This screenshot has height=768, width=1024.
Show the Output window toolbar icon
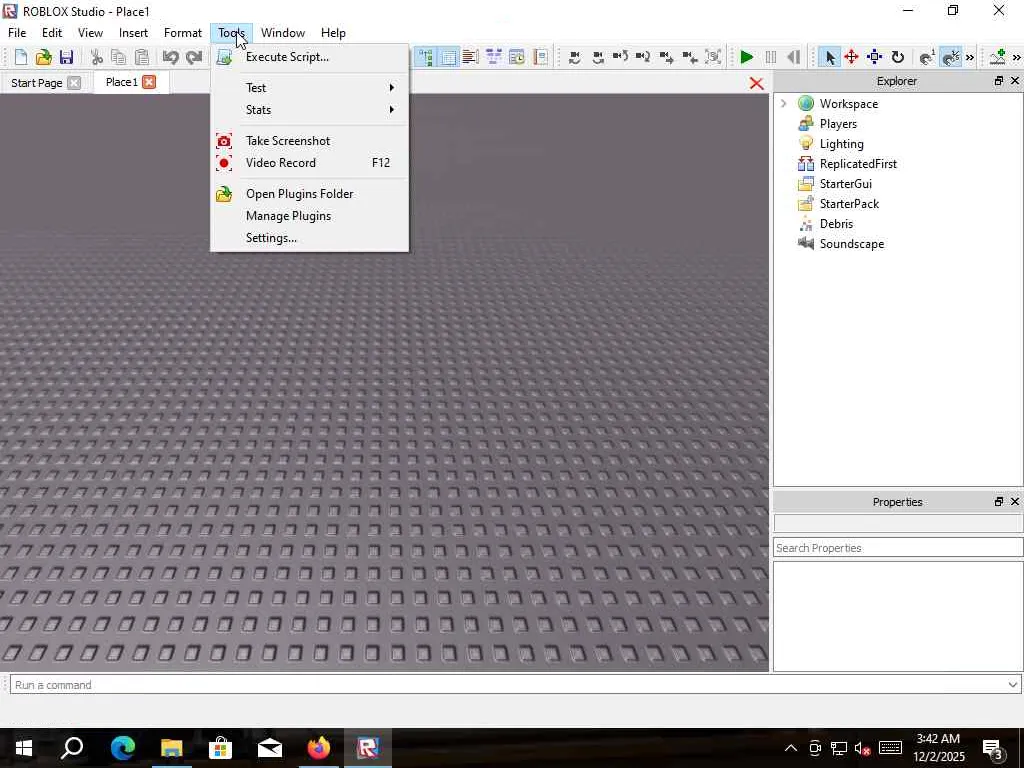pyautogui.click(x=471, y=57)
